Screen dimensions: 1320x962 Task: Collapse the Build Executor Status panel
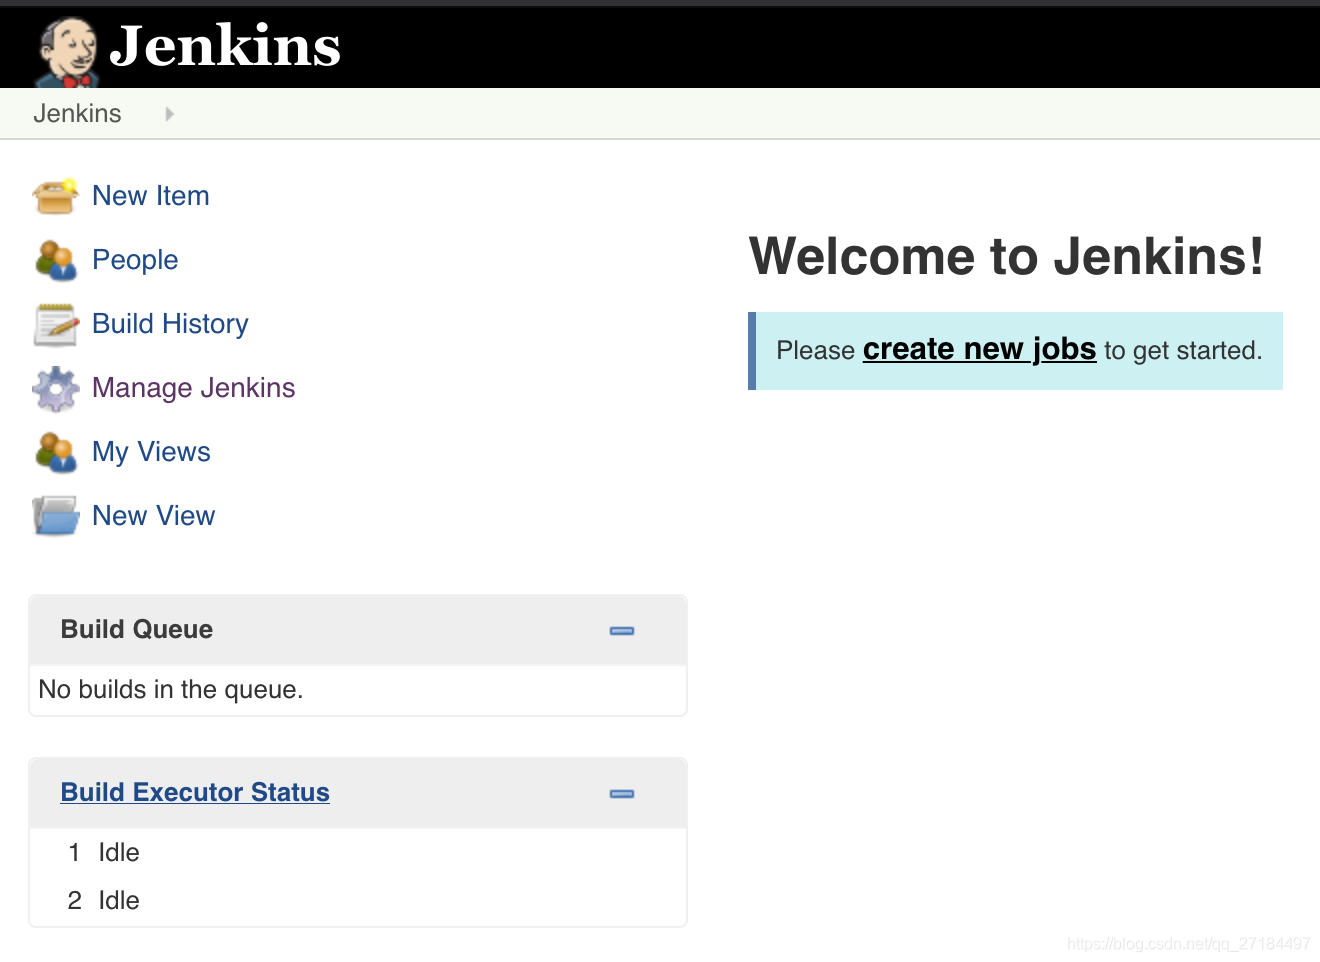pos(622,794)
